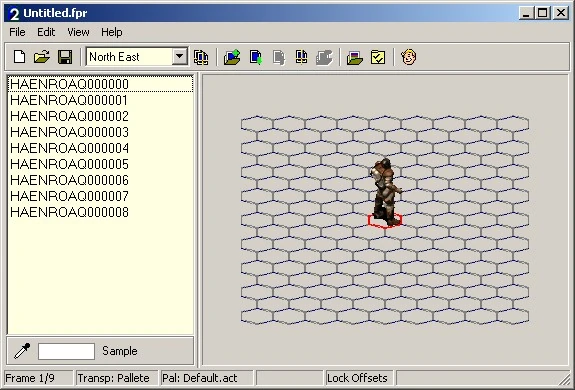Click the folder icon containing a picture
This screenshot has height=390, width=575.
pos(355,57)
